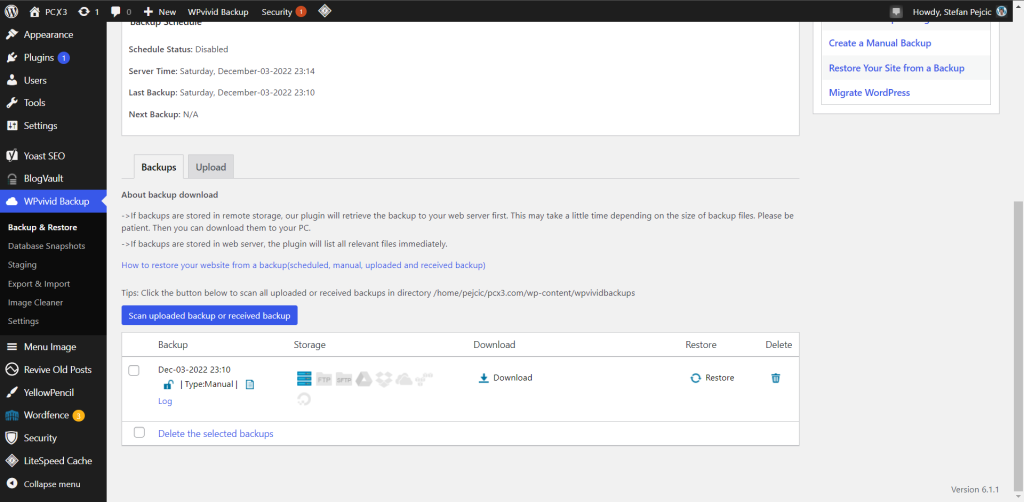This screenshot has width=1024, height=502.
Task: Switch to the Backups tab
Action: tap(159, 167)
